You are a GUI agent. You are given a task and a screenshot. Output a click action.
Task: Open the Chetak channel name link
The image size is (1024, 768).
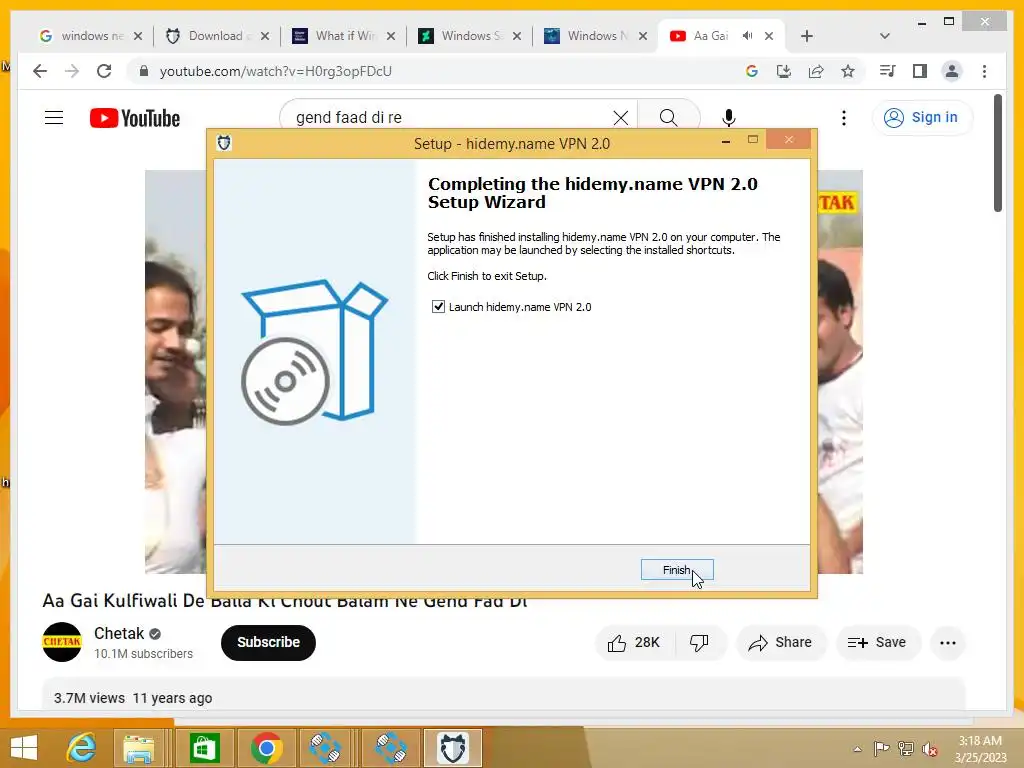pos(119,633)
